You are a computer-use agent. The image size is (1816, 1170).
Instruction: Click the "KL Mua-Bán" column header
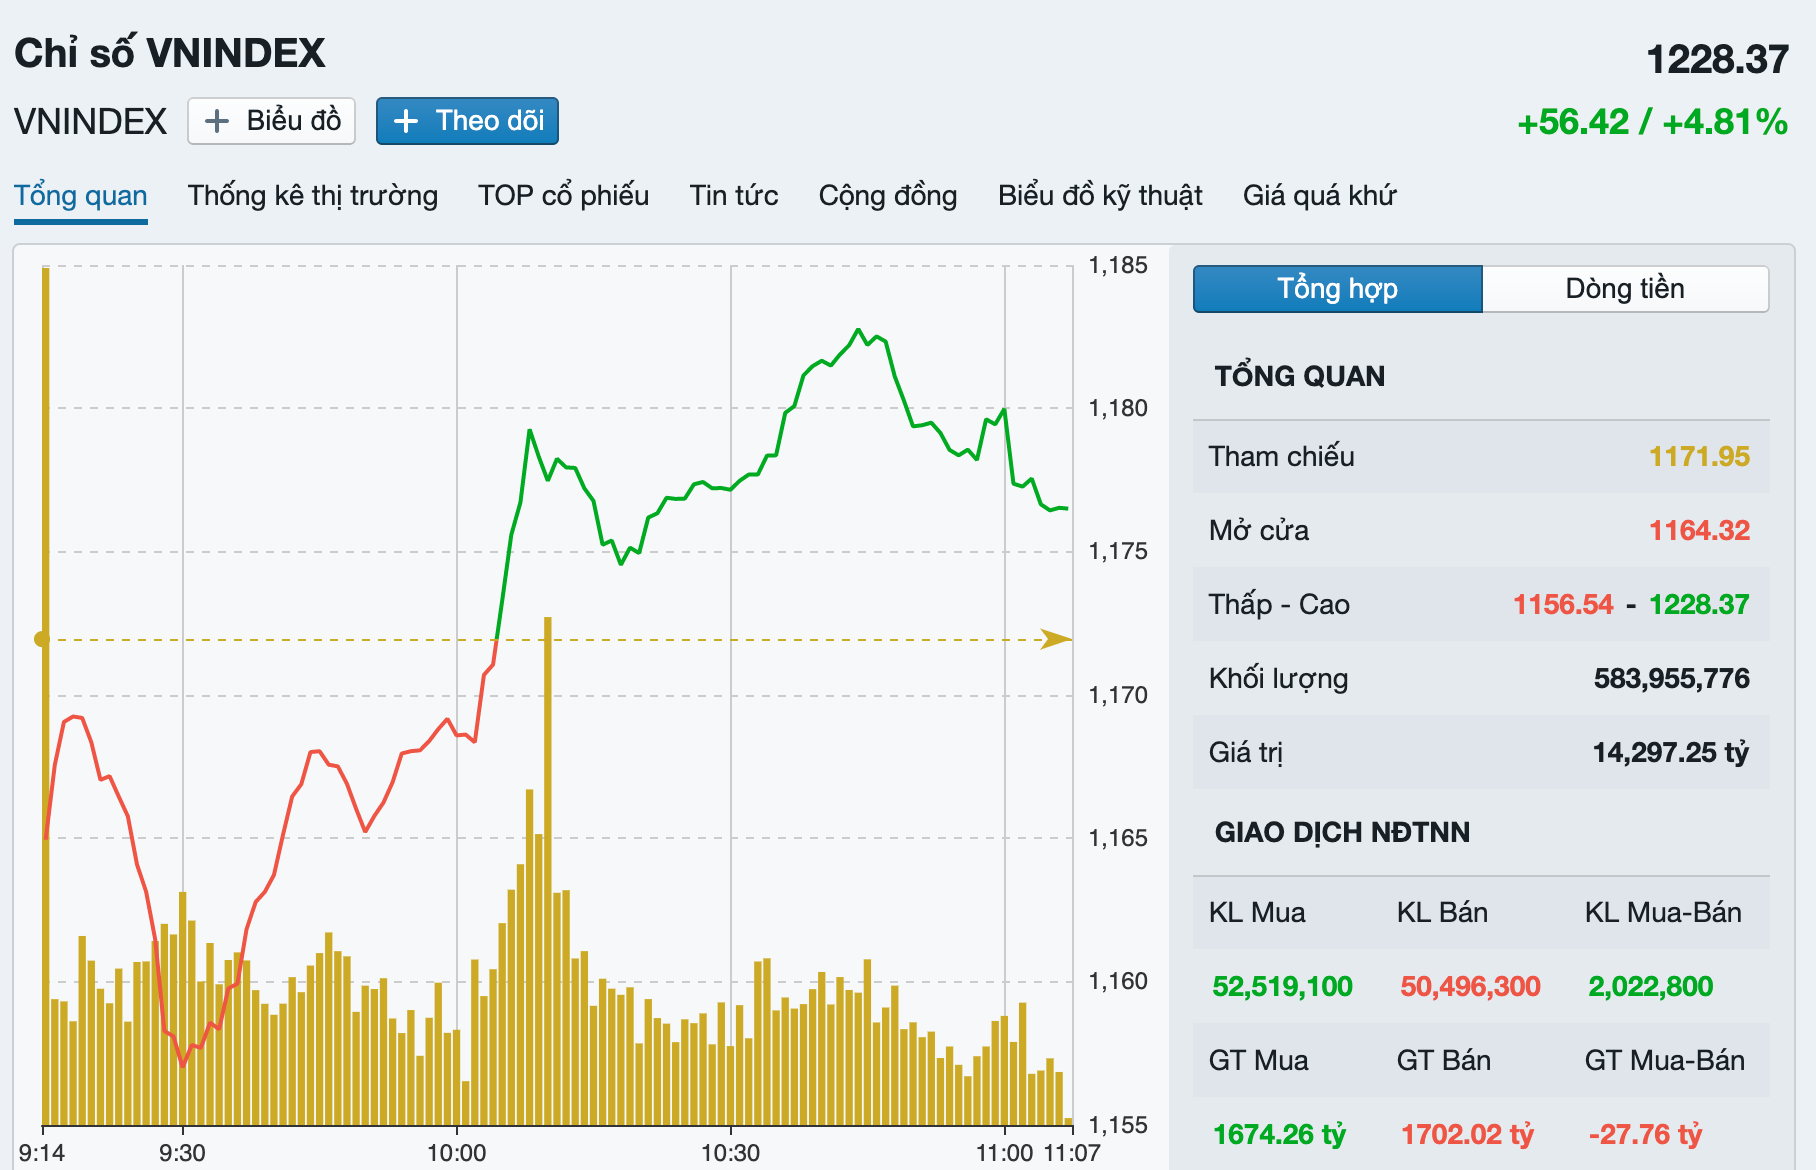coord(1663,913)
